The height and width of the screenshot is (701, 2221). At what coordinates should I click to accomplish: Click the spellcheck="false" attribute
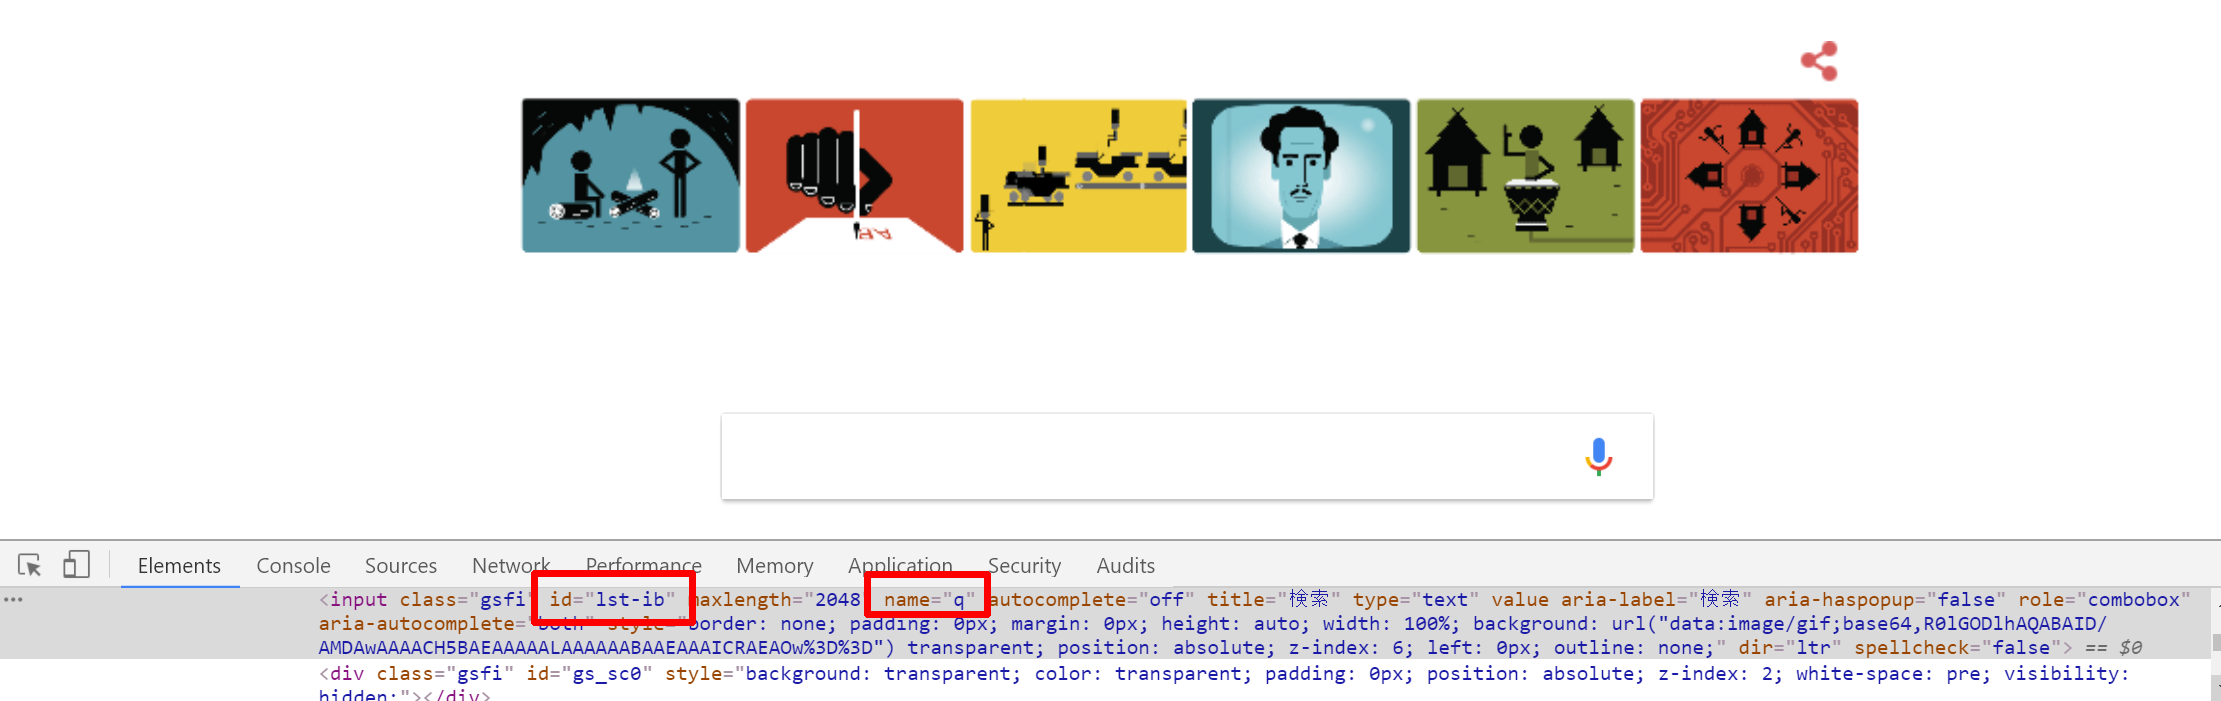1958,648
